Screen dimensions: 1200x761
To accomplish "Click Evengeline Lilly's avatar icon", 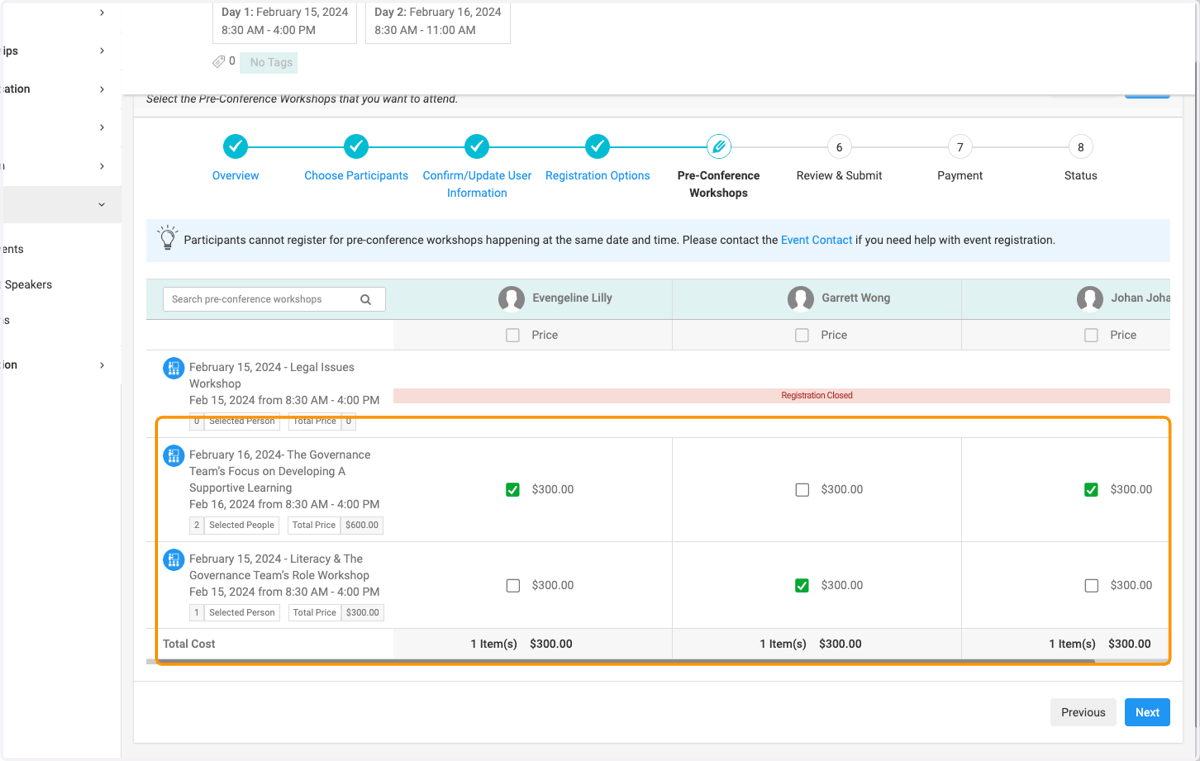I will pyautogui.click(x=511, y=298).
